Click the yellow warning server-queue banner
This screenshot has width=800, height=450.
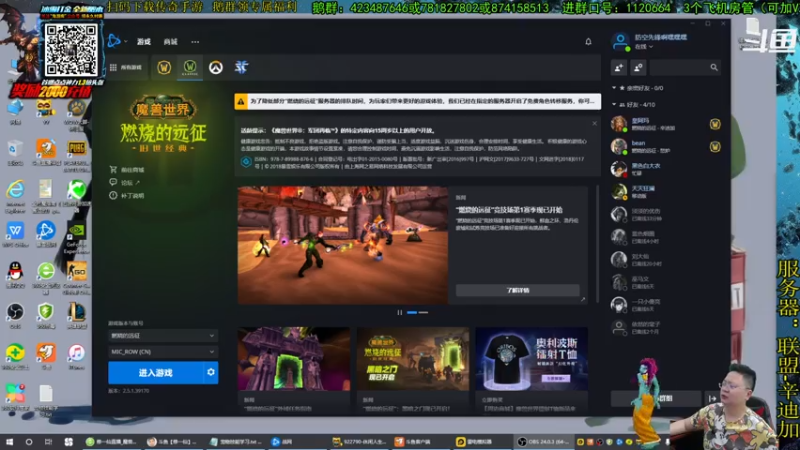417,101
